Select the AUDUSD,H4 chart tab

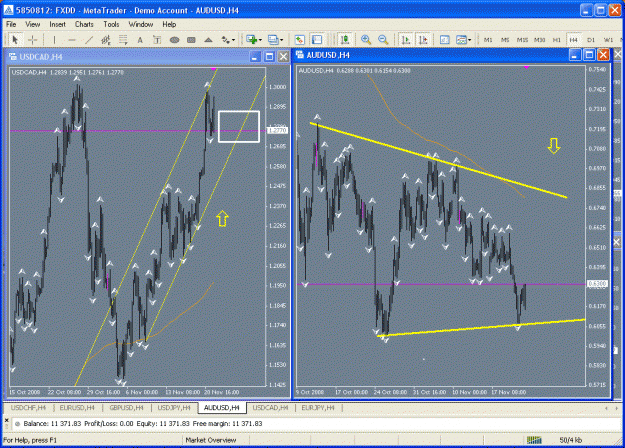coord(222,408)
